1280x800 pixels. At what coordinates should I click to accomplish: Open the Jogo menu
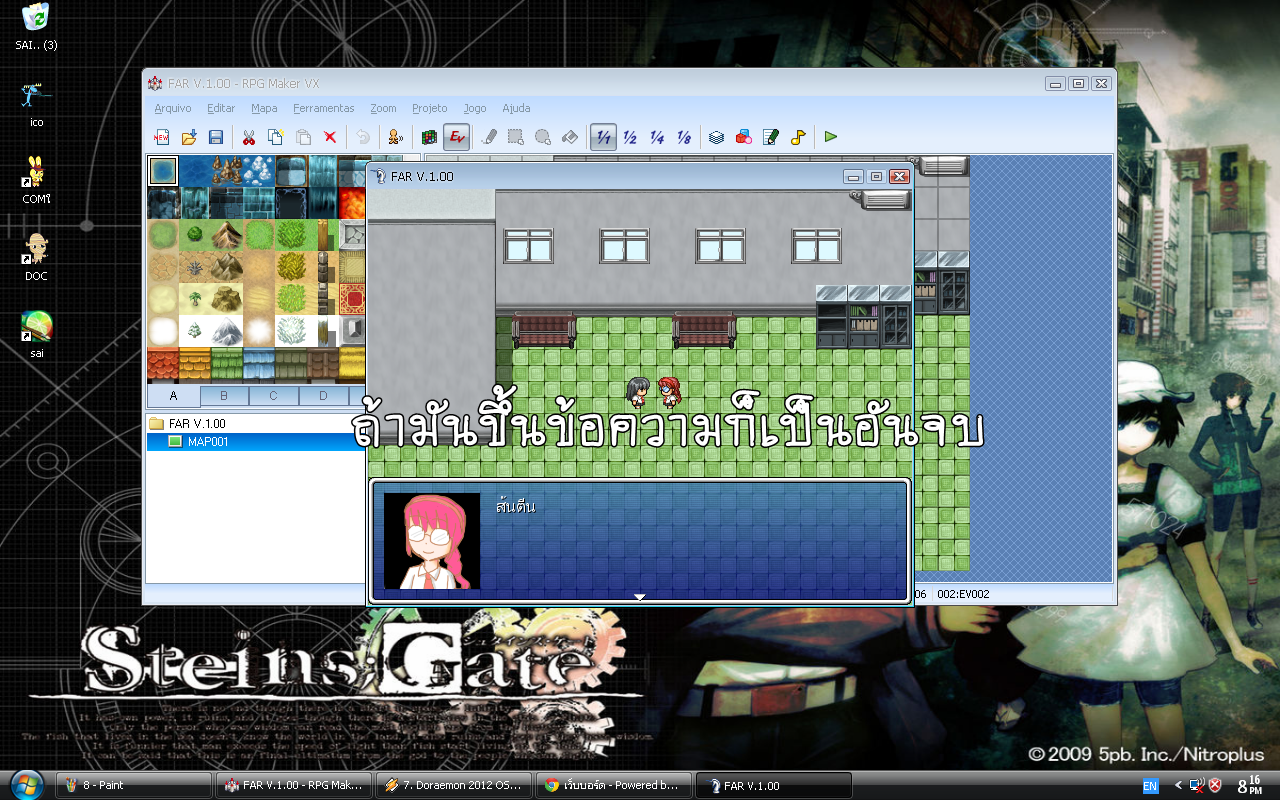pos(475,108)
